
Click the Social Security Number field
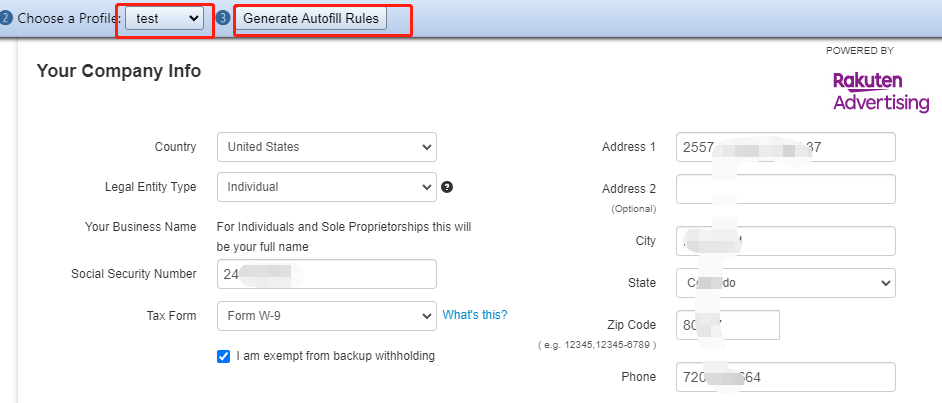327,274
